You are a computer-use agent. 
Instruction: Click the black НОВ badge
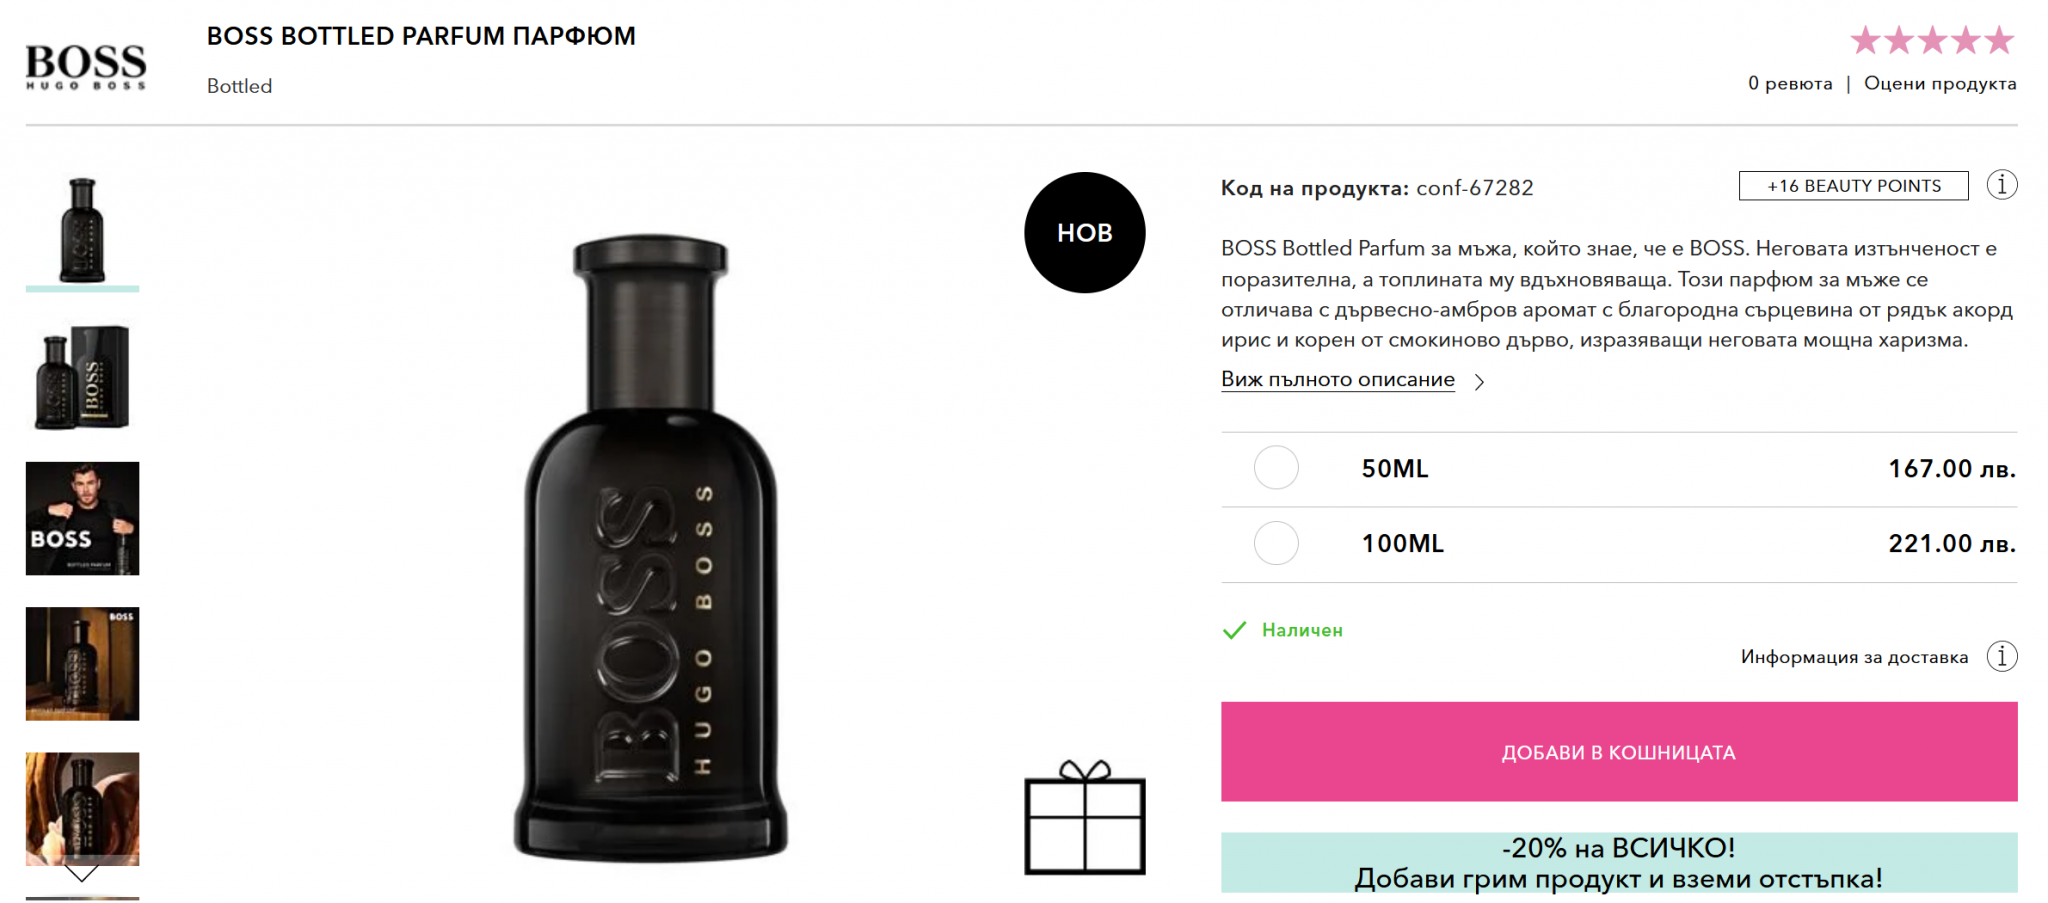1085,233
